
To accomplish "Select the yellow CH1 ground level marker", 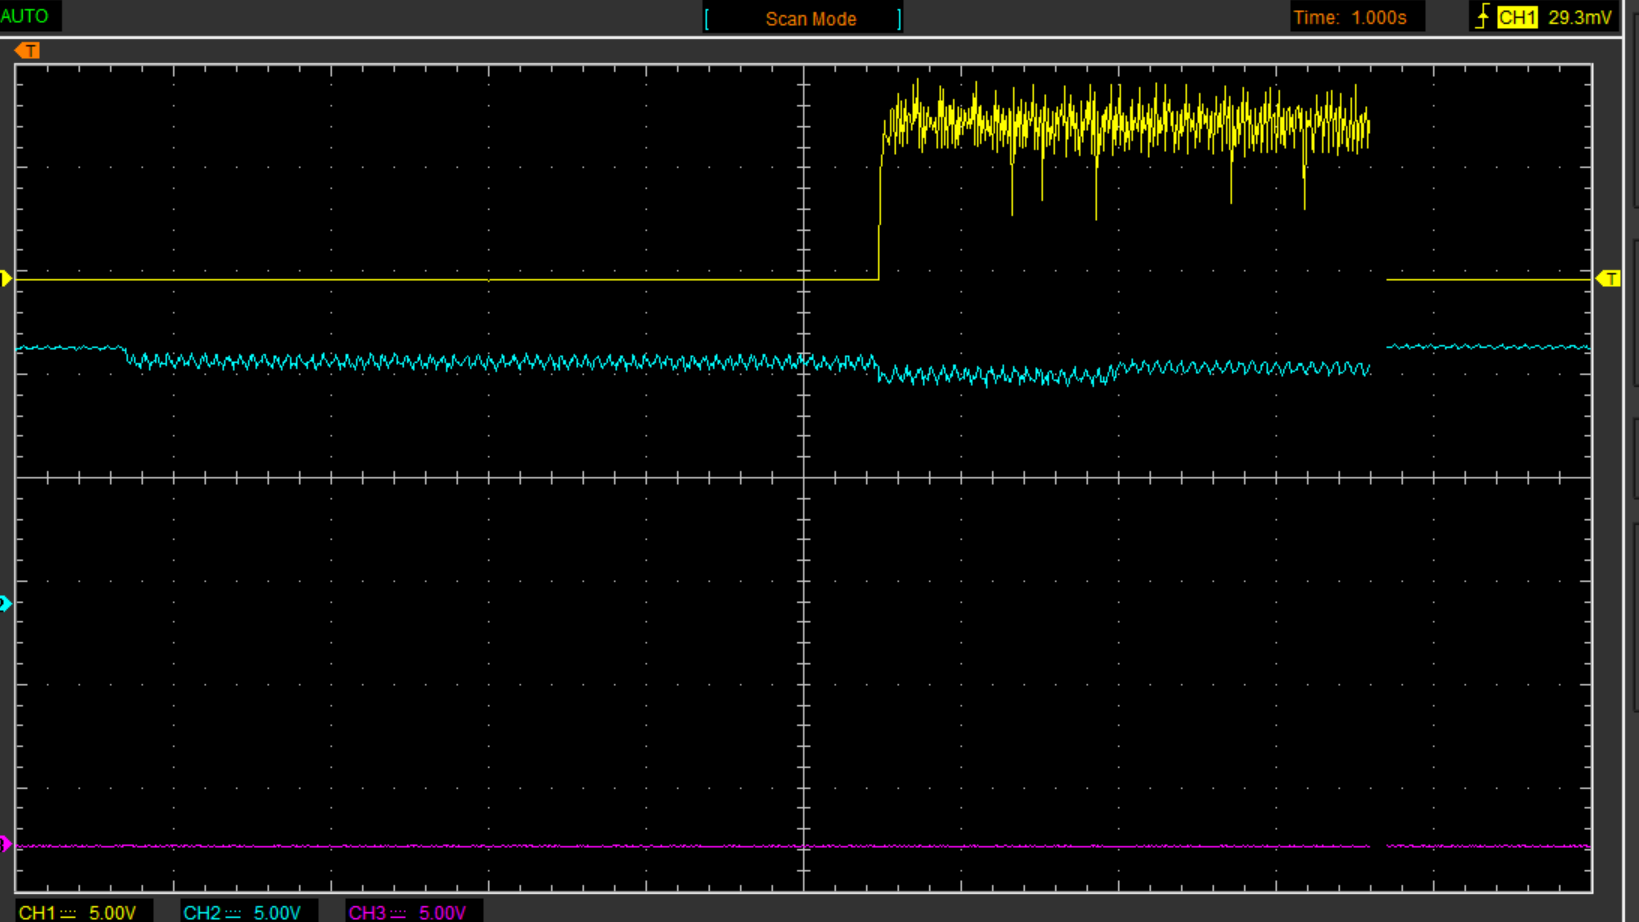I will [6, 279].
